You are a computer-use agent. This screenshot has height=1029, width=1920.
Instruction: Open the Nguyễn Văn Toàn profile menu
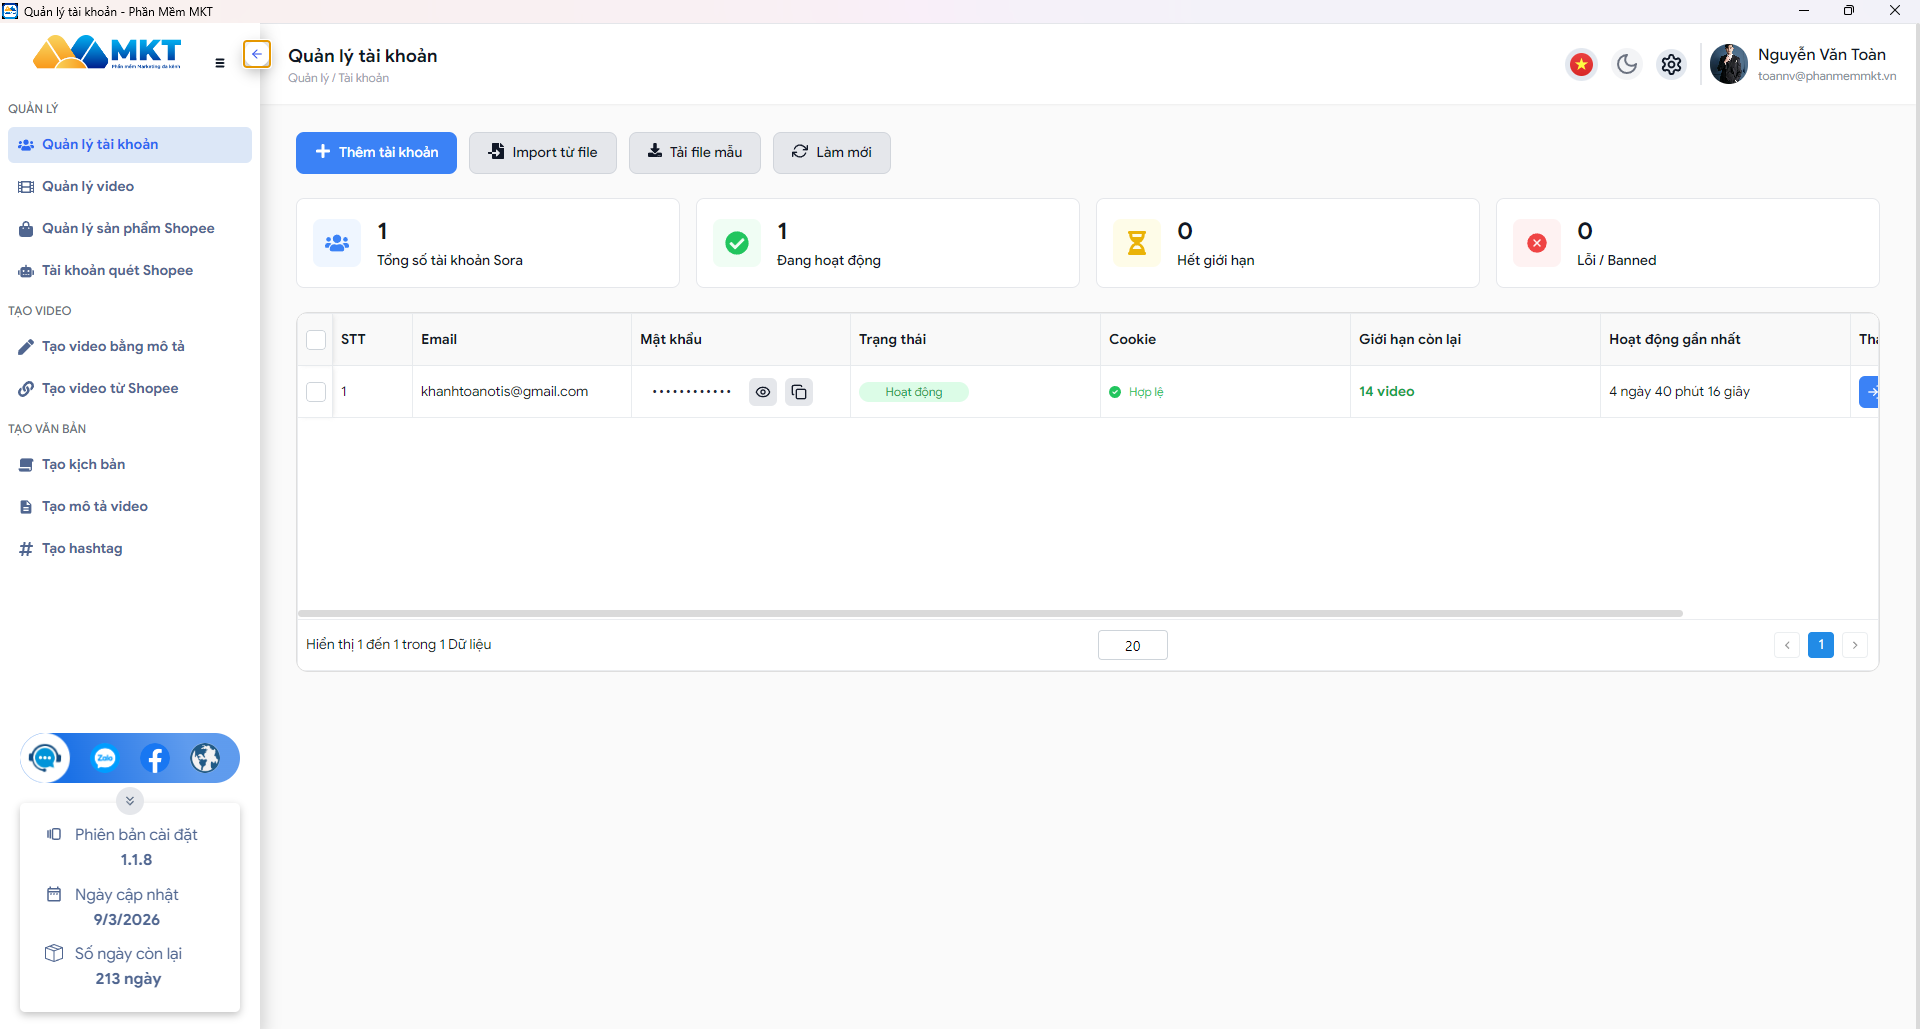pos(1804,64)
